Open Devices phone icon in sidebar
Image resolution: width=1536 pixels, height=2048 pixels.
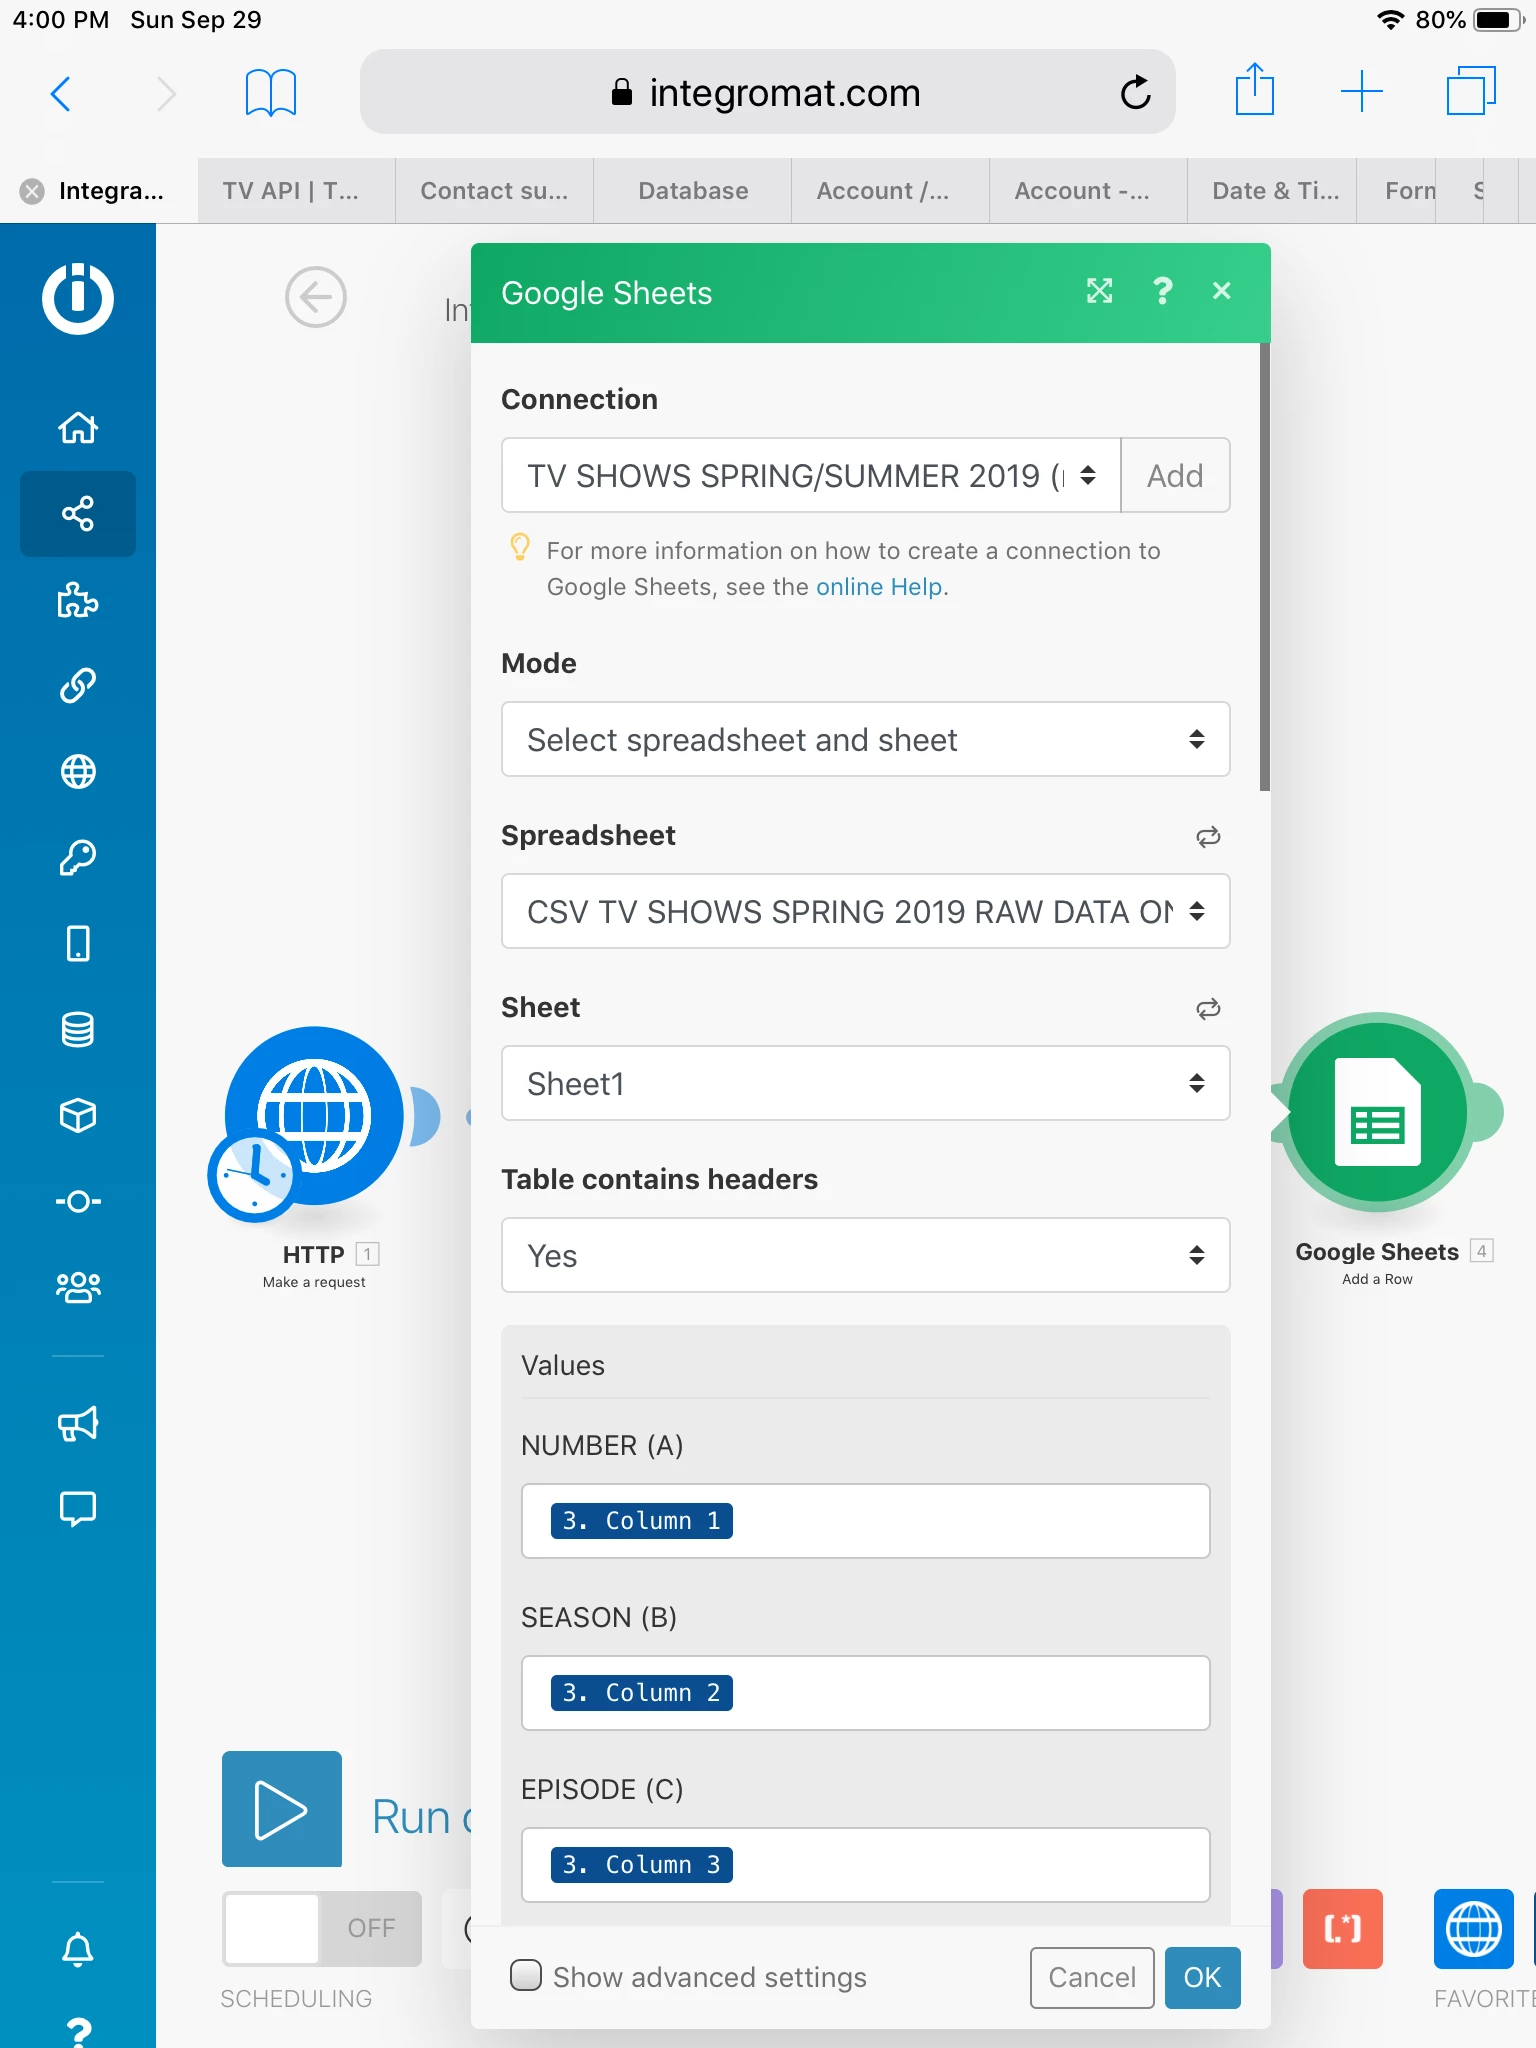(78, 944)
